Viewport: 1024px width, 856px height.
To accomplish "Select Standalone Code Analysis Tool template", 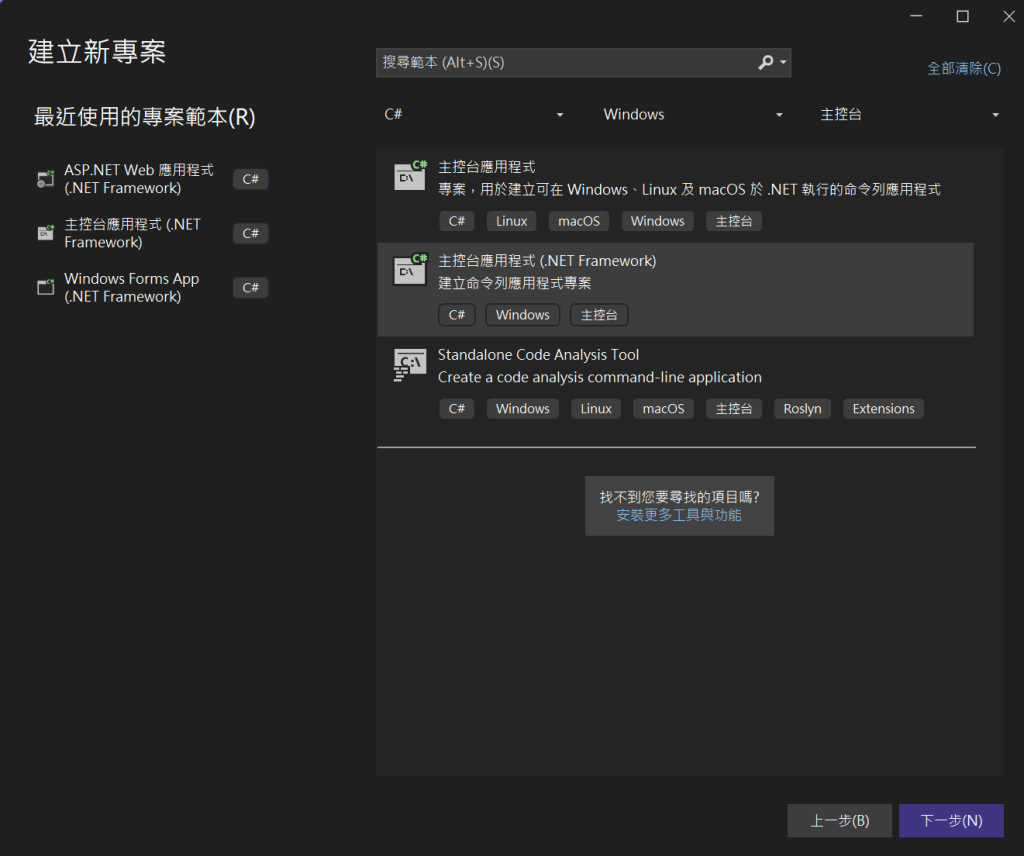I will [x=675, y=384].
